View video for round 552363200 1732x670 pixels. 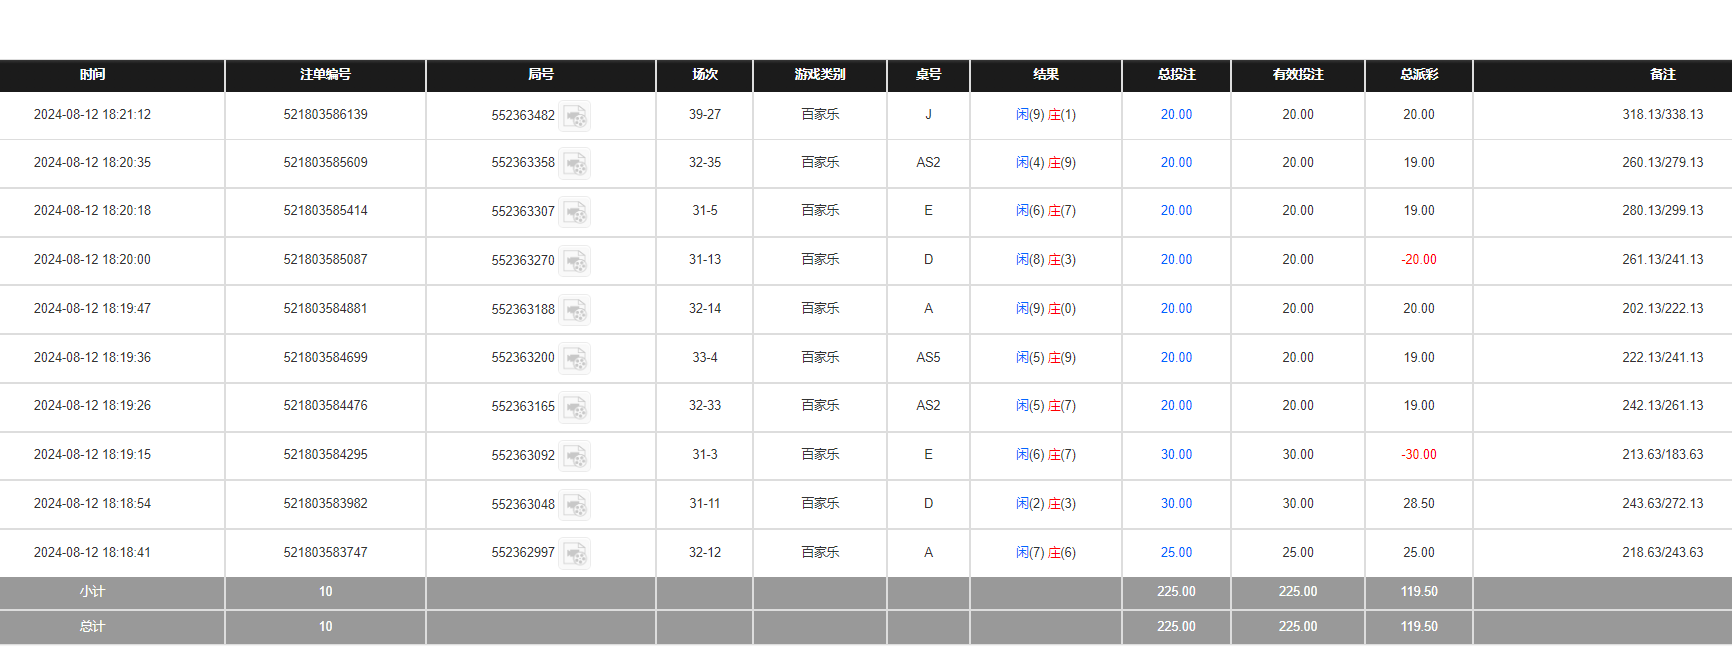[575, 358]
